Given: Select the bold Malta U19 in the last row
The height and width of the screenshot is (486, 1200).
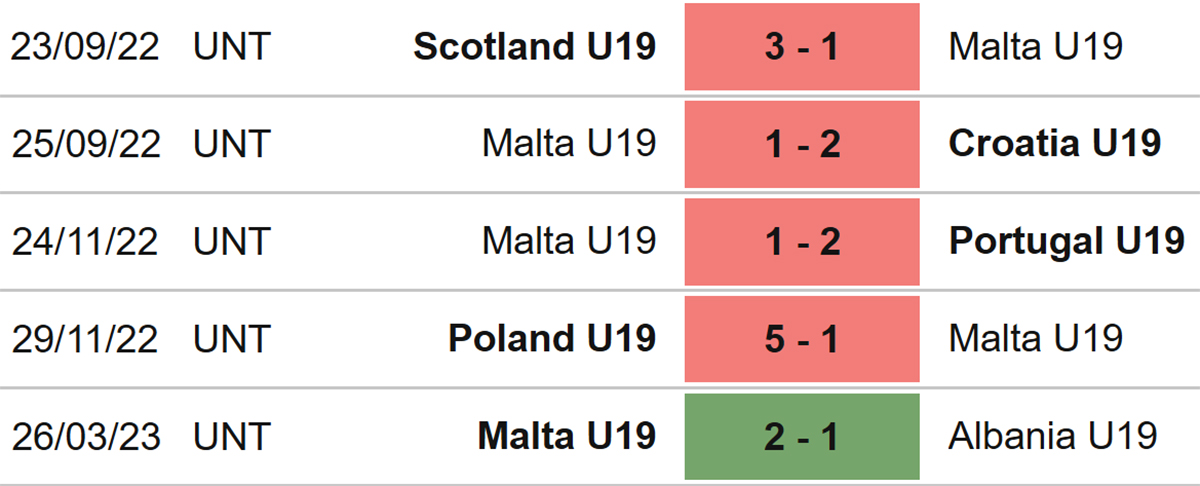Looking at the screenshot, I should [567, 435].
